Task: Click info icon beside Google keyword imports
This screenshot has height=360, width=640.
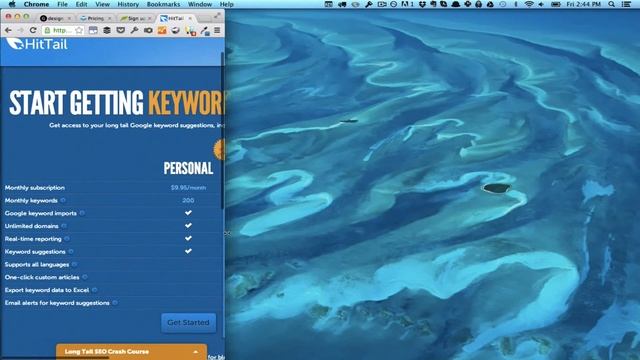Action: tap(82, 213)
